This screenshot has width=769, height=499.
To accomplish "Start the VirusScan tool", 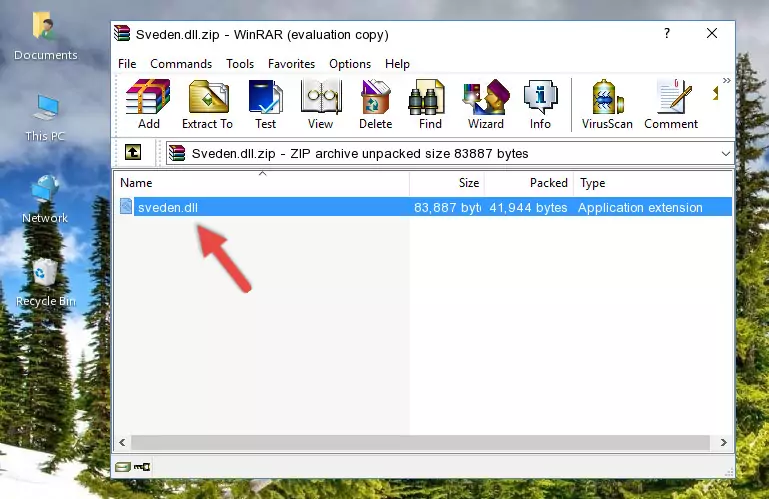I will pos(607,104).
